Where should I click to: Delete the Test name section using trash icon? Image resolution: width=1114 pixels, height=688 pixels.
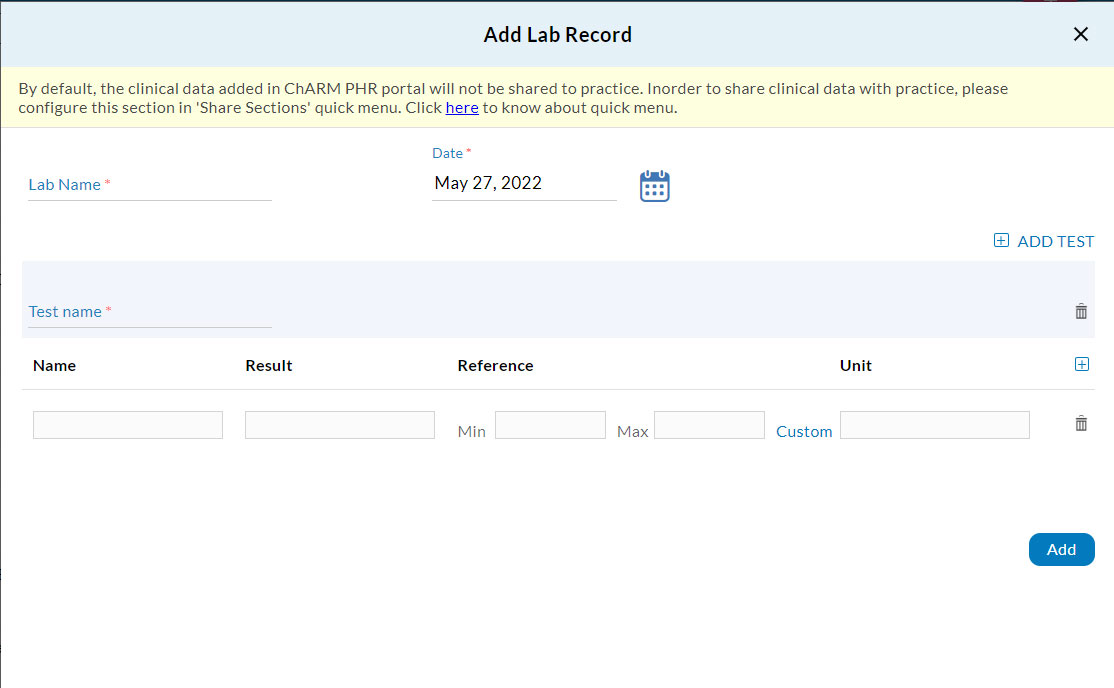1080,311
